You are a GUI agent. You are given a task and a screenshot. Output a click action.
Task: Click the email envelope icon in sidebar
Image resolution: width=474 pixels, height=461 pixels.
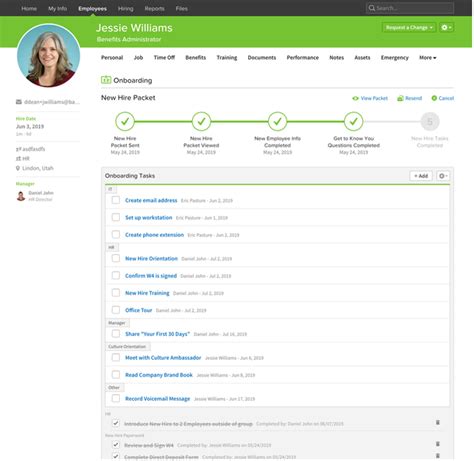pos(19,102)
